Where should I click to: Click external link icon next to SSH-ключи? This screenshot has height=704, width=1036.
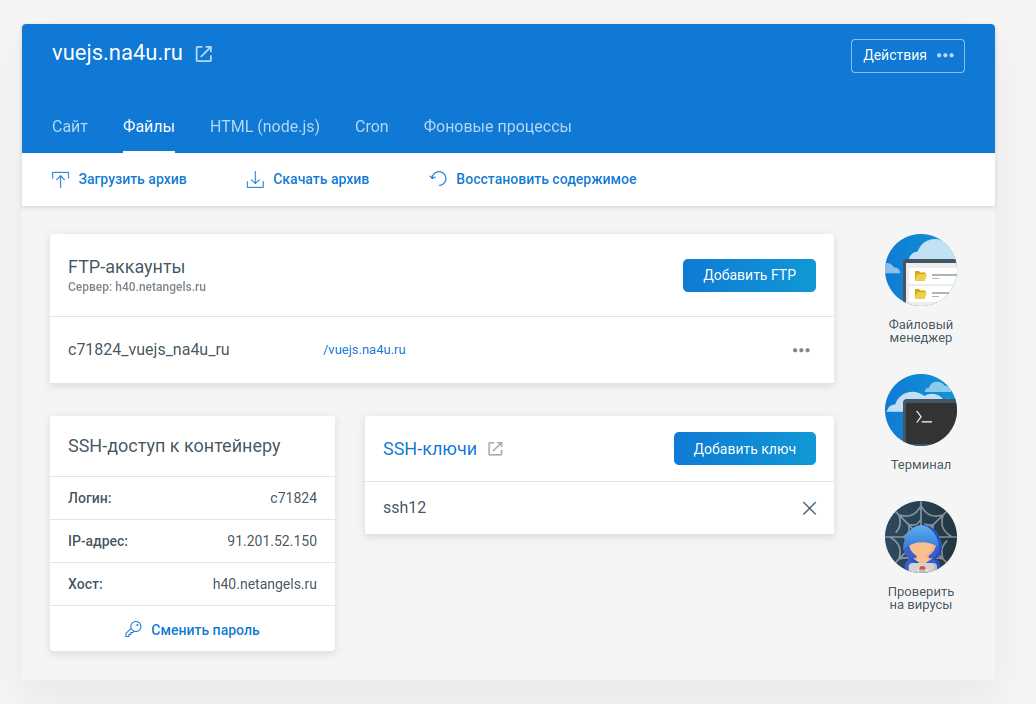[495, 449]
